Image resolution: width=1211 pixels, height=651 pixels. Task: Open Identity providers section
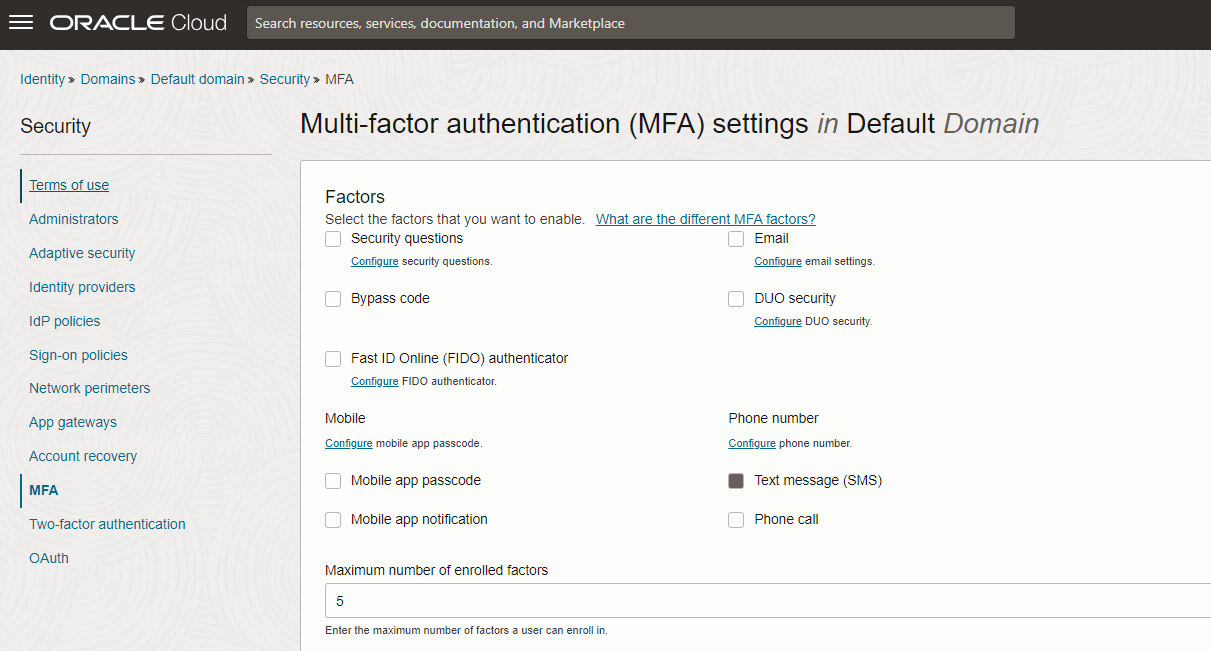click(x=82, y=287)
